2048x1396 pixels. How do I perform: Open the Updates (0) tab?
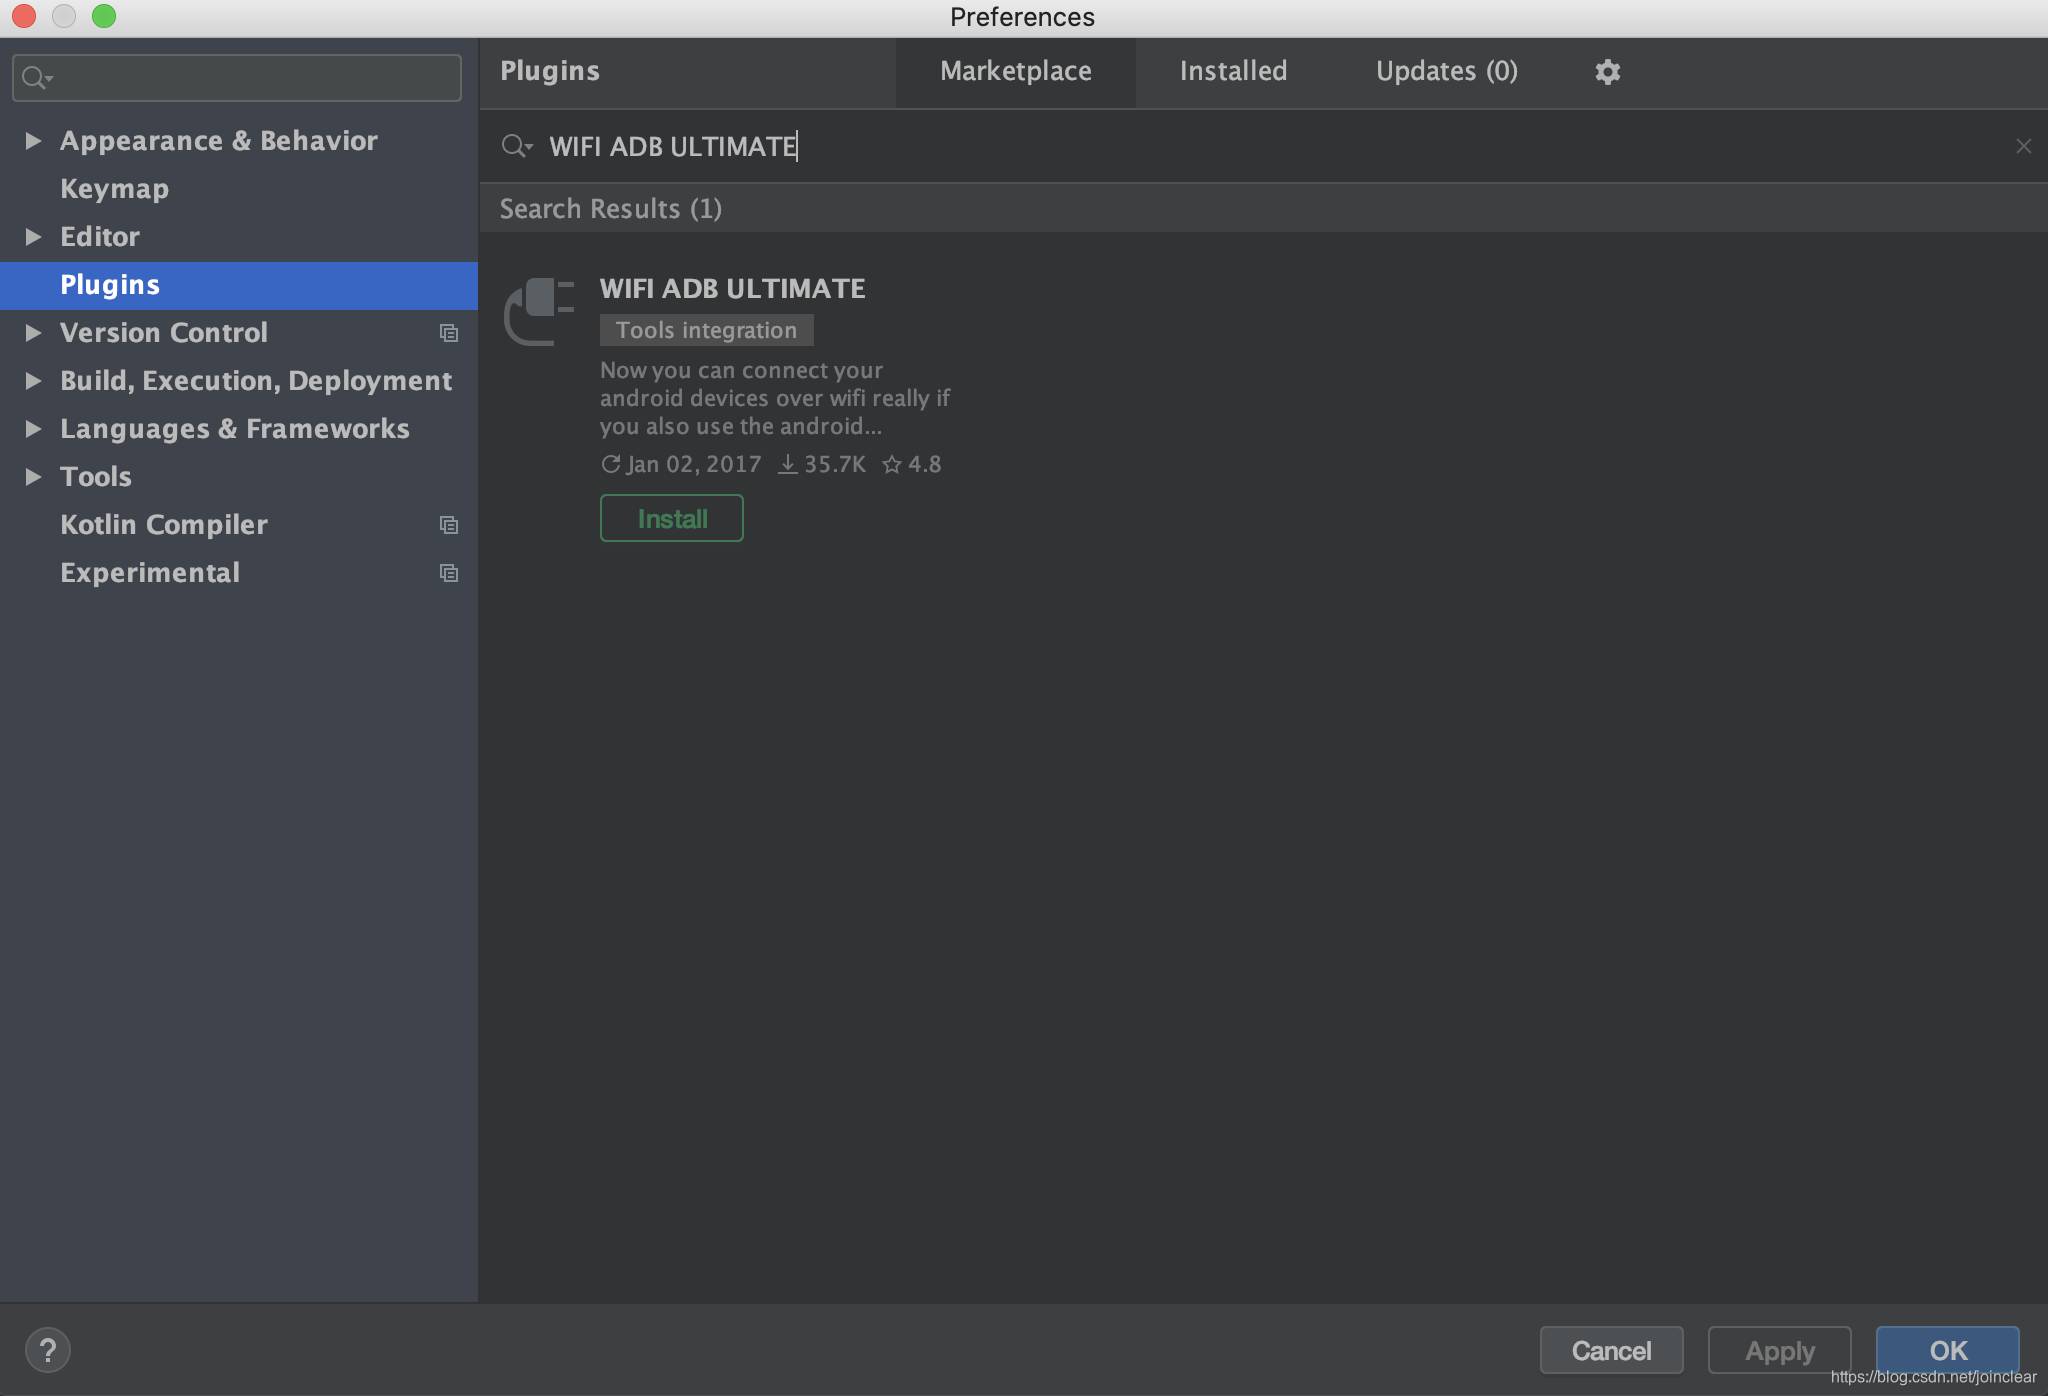coord(1447,72)
